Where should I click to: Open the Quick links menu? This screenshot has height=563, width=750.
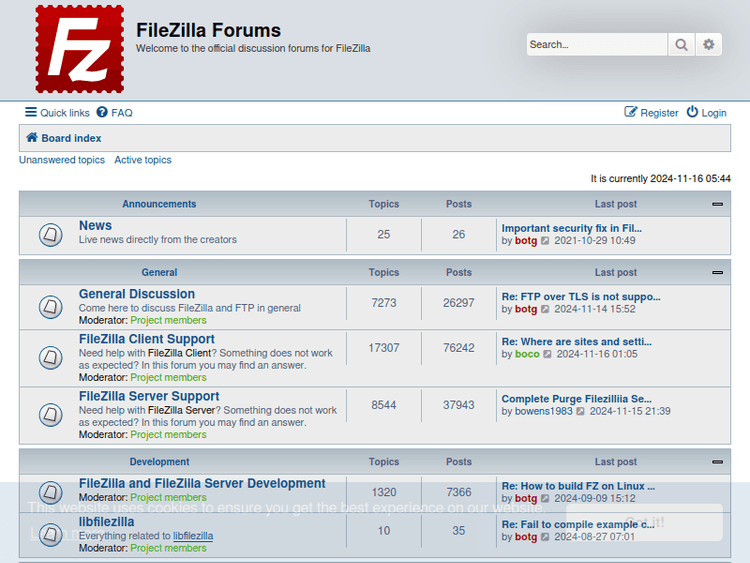click(x=57, y=113)
